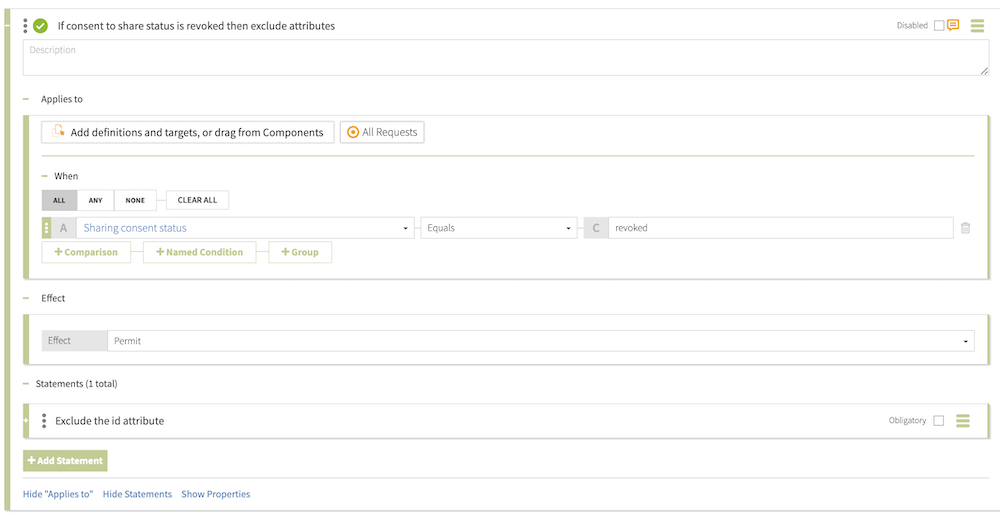Open the Equals comparator dropdown
1000x519 pixels.
[499, 228]
